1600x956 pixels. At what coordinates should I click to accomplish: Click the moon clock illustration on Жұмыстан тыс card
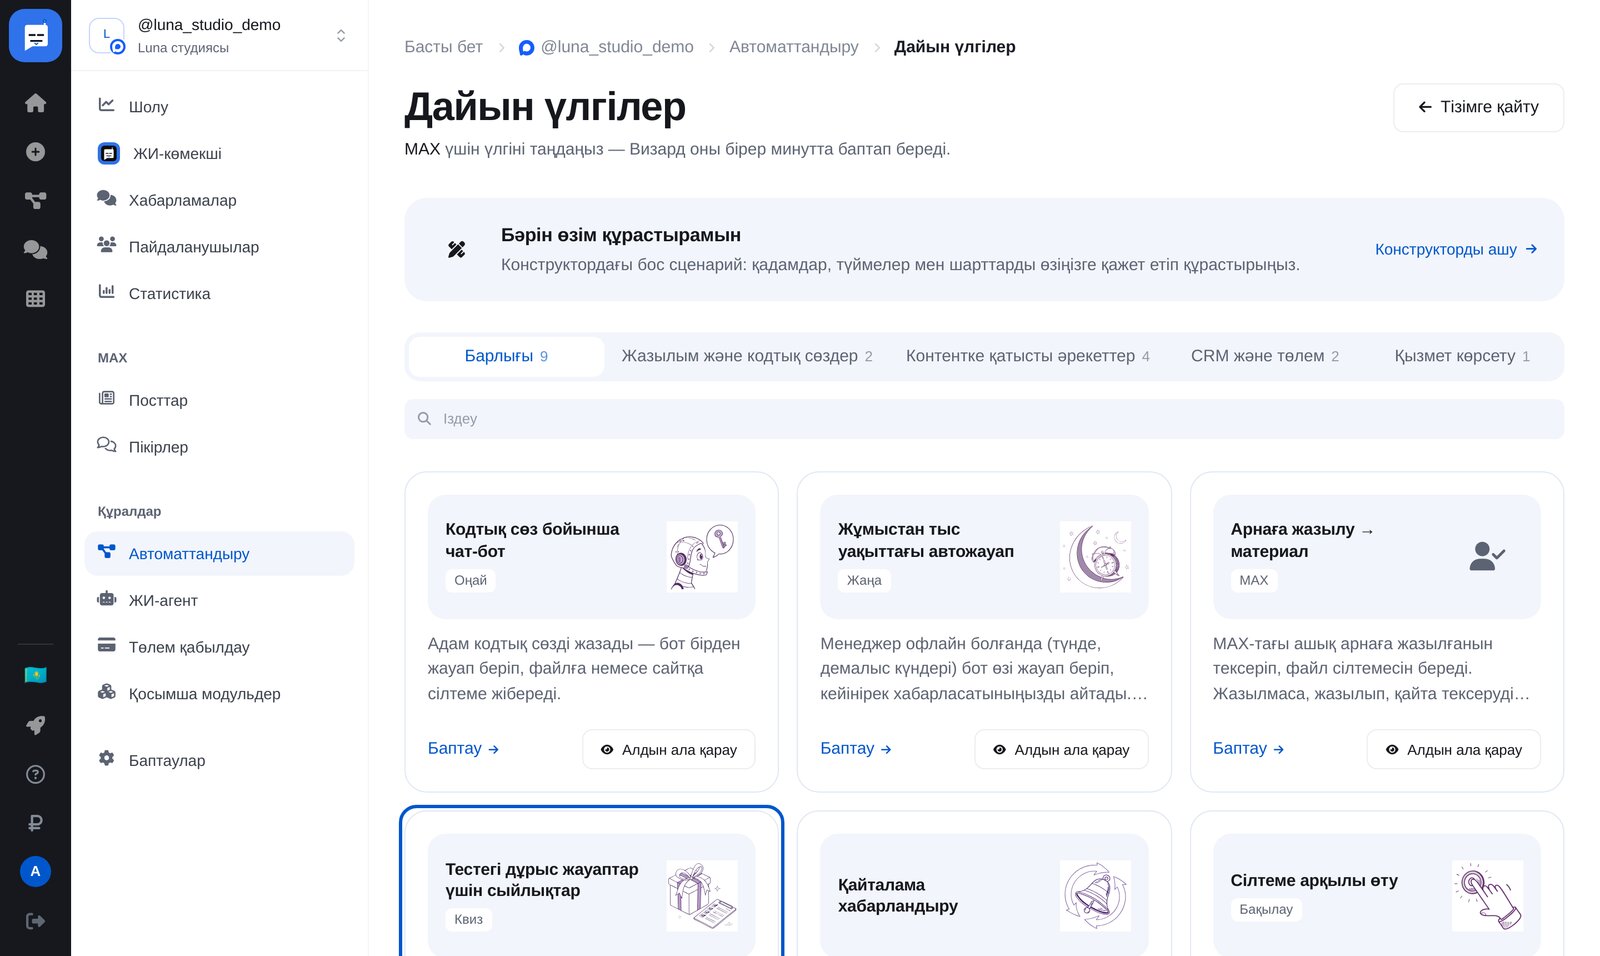click(1095, 556)
